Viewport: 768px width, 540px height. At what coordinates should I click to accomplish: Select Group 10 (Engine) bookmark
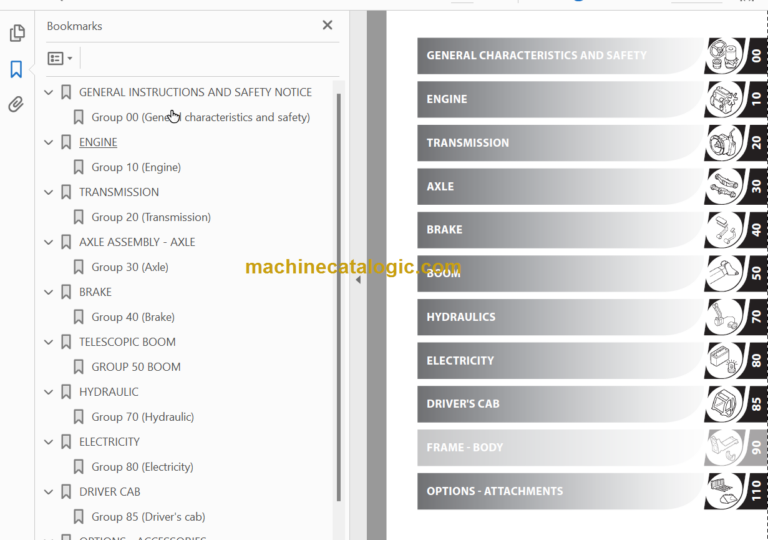(136, 167)
